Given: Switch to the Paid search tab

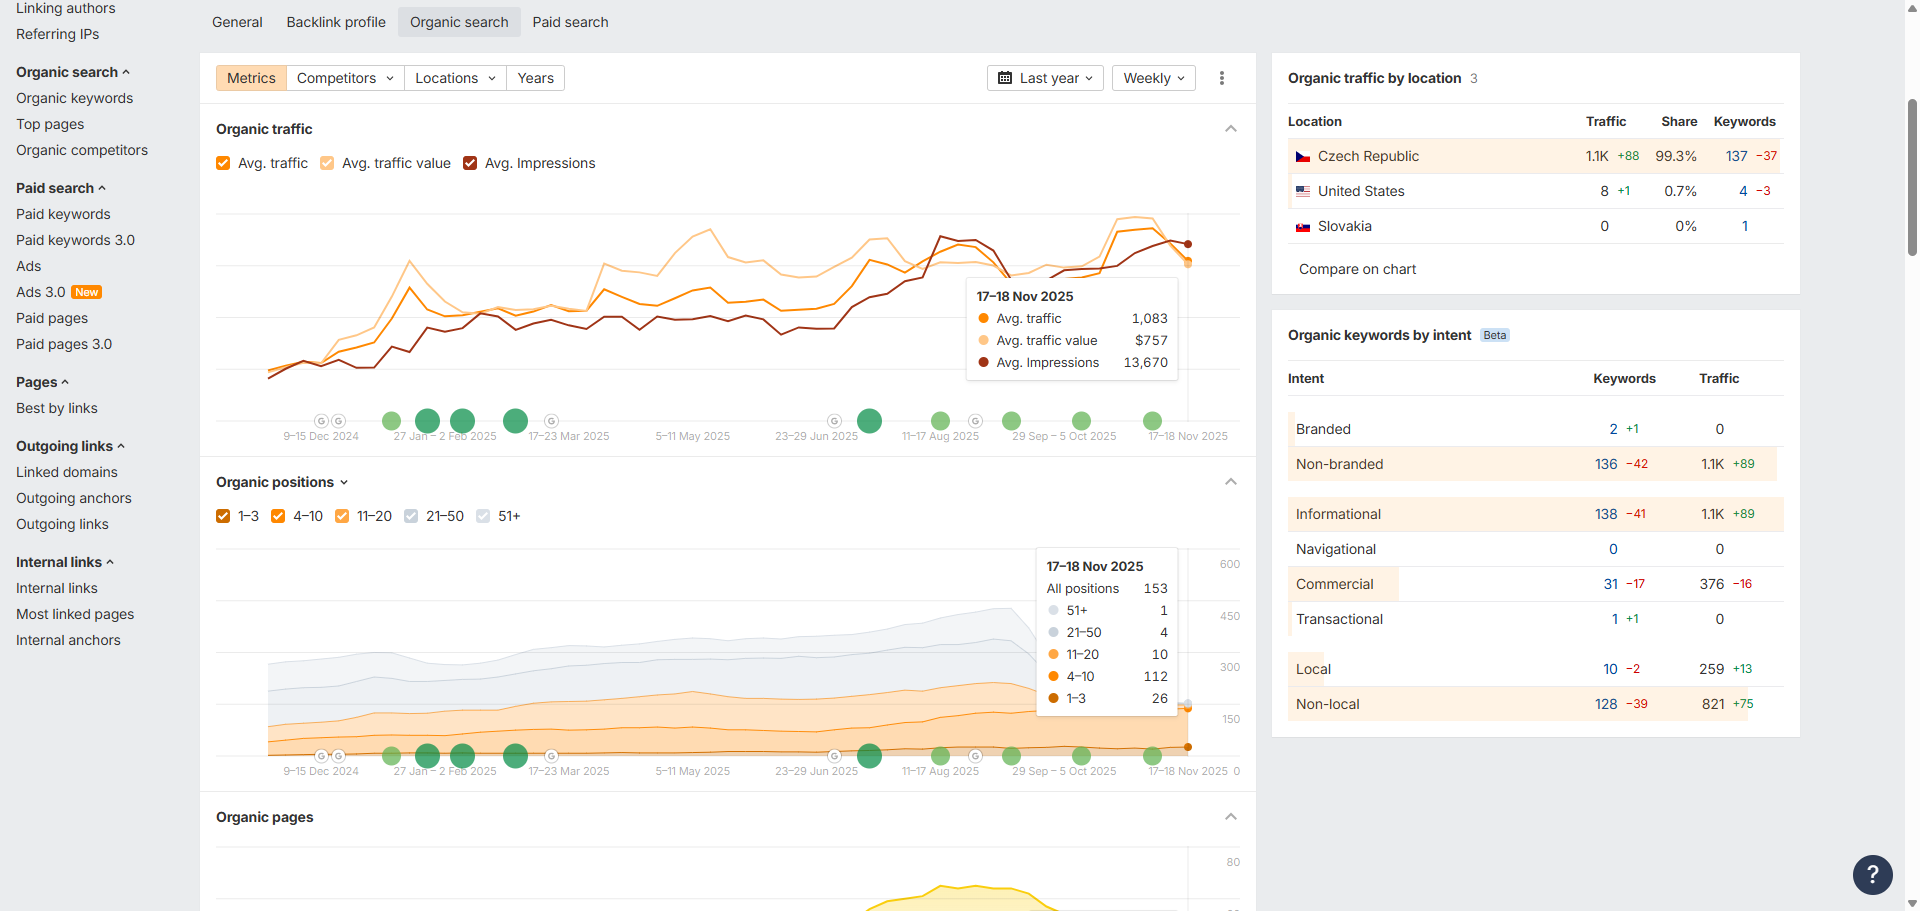Looking at the screenshot, I should tap(570, 22).
